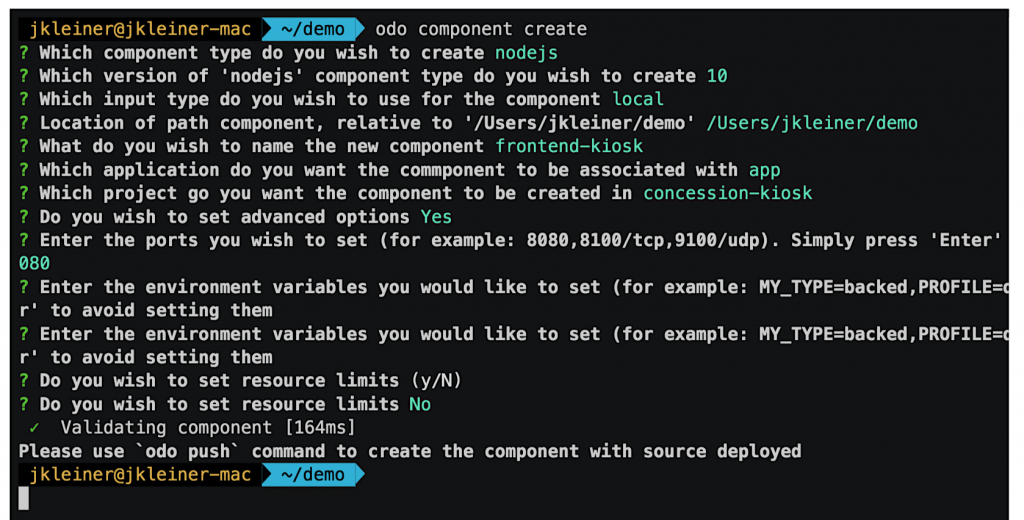Click the green "/Users/jkleiner/demo" path answer
The image size is (1024, 520).
click(811, 123)
